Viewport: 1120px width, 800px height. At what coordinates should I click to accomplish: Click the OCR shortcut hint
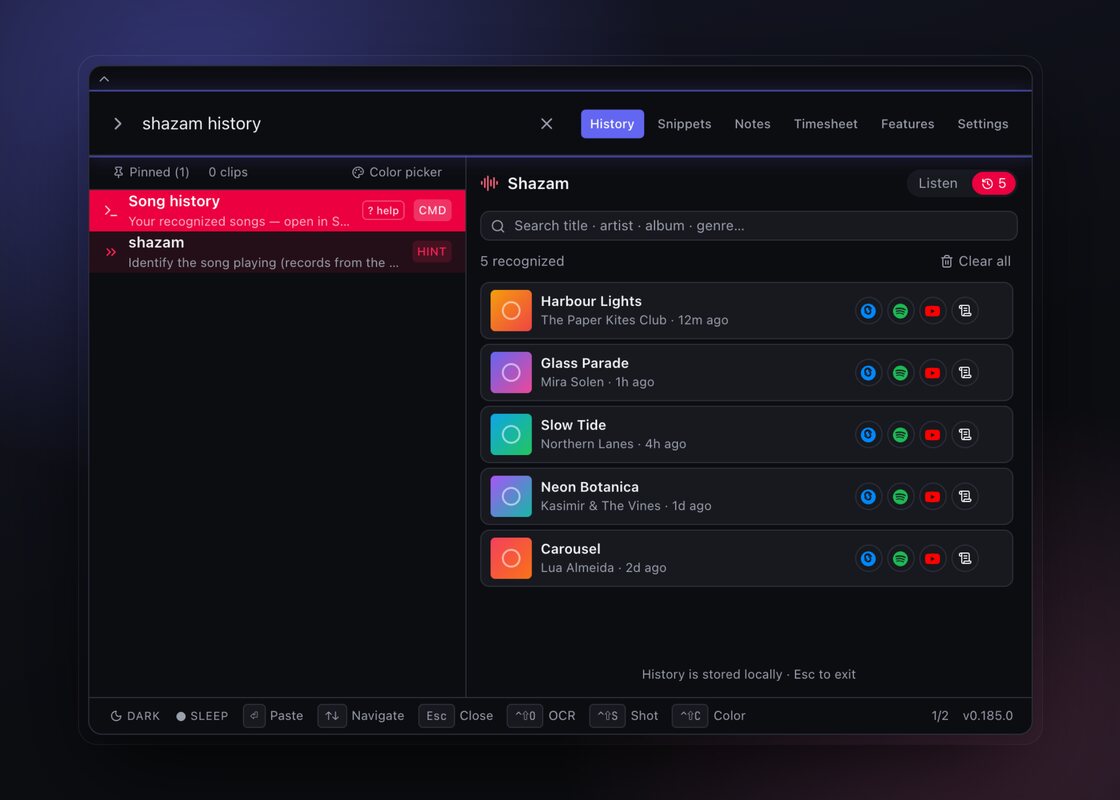click(x=541, y=716)
